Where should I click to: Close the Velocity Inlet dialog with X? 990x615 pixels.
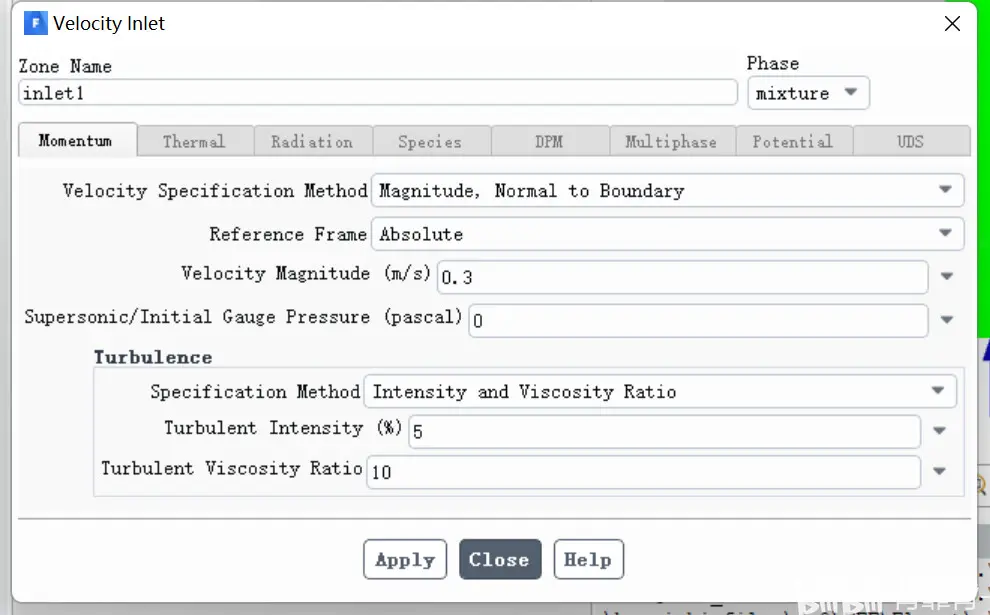click(x=952, y=24)
